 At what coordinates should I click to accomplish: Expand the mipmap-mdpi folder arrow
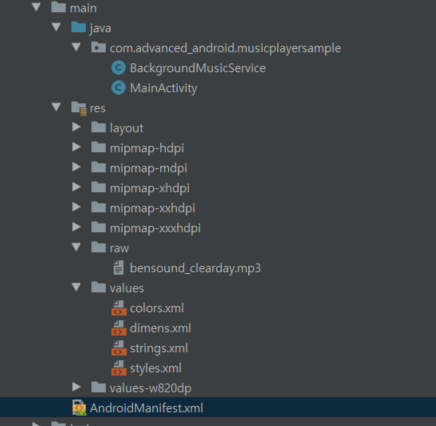coord(76,167)
